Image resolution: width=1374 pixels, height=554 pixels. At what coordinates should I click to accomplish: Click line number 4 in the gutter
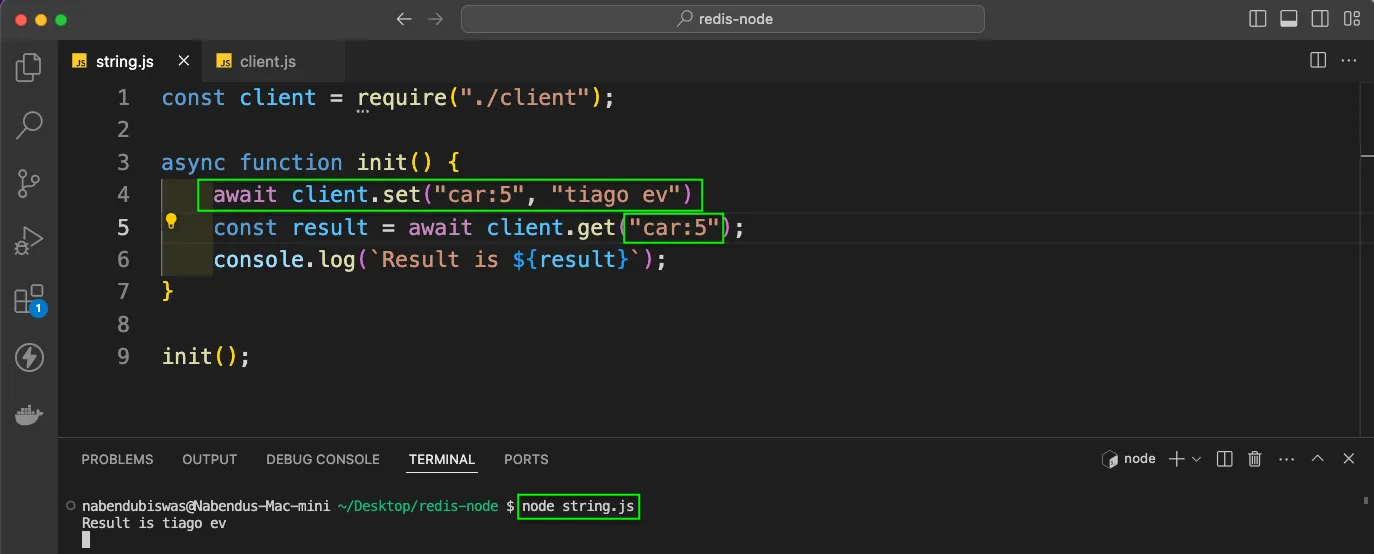[x=123, y=194]
